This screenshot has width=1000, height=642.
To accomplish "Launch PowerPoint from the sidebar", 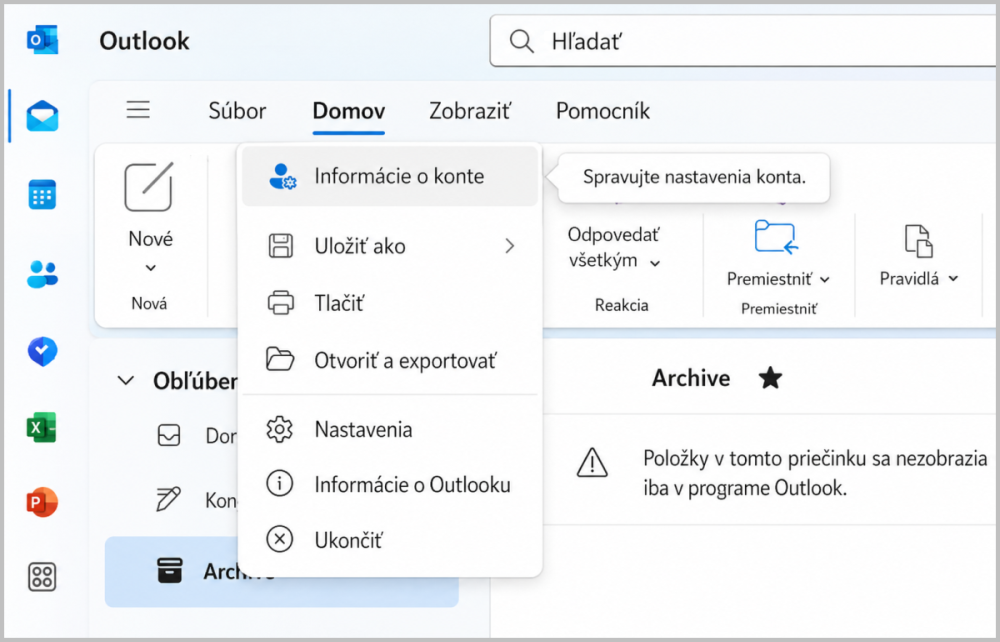I will (42, 502).
